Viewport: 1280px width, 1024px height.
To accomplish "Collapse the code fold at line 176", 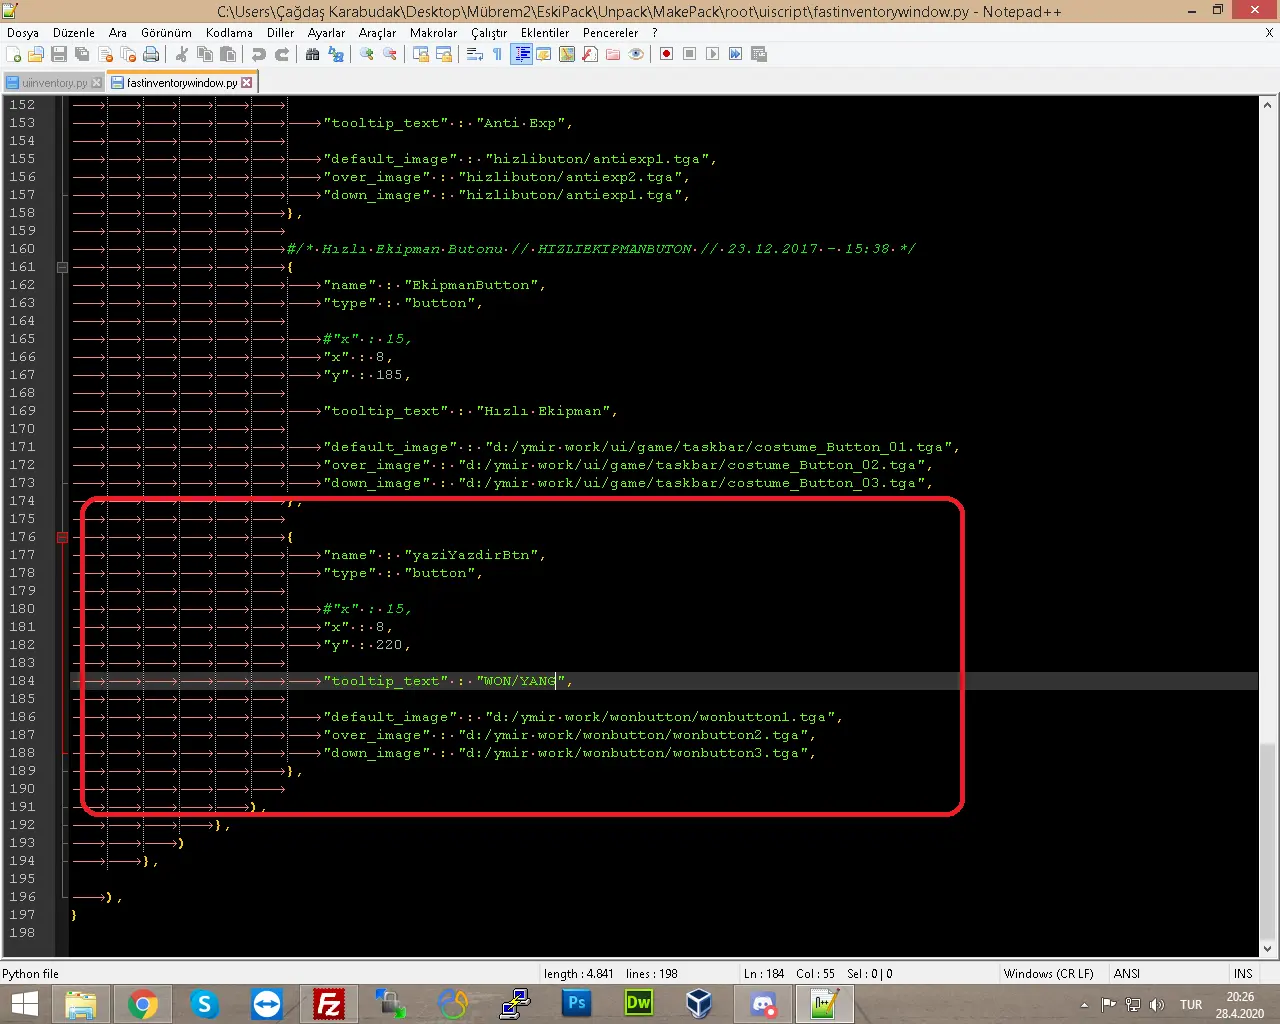I will 62,537.
